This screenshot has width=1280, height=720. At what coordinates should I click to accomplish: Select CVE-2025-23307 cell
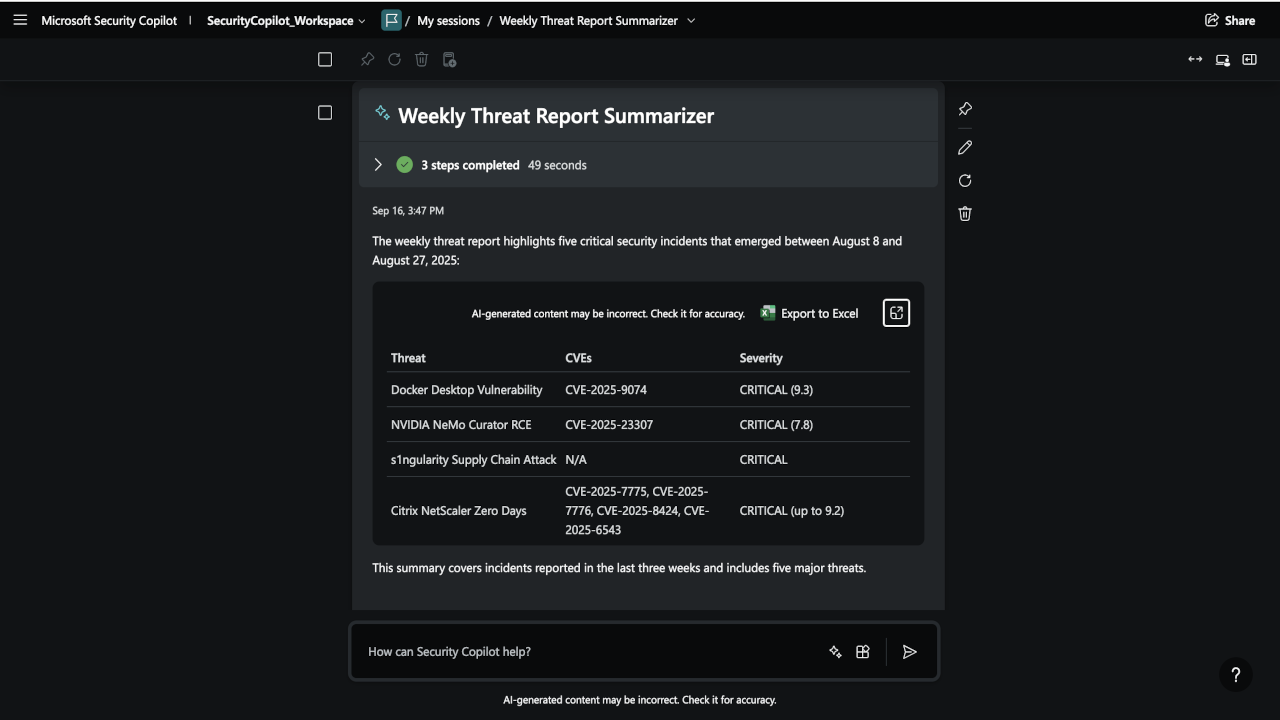(609, 425)
